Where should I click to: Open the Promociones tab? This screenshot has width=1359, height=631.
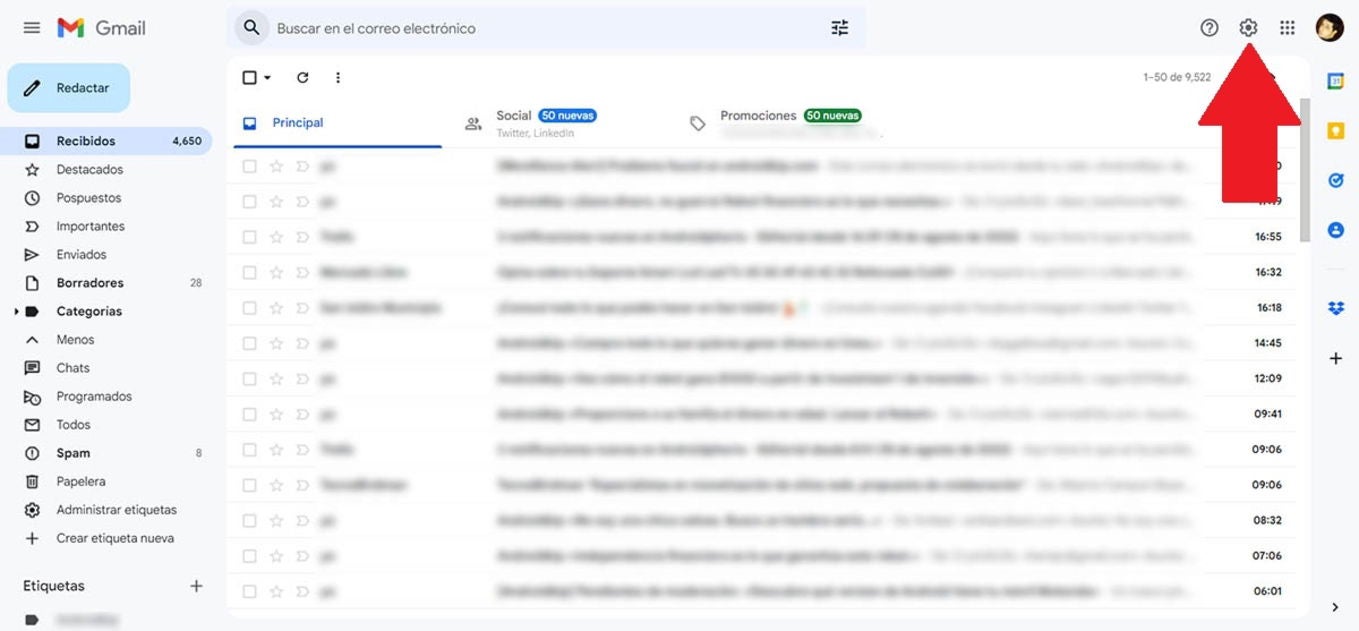click(758, 116)
